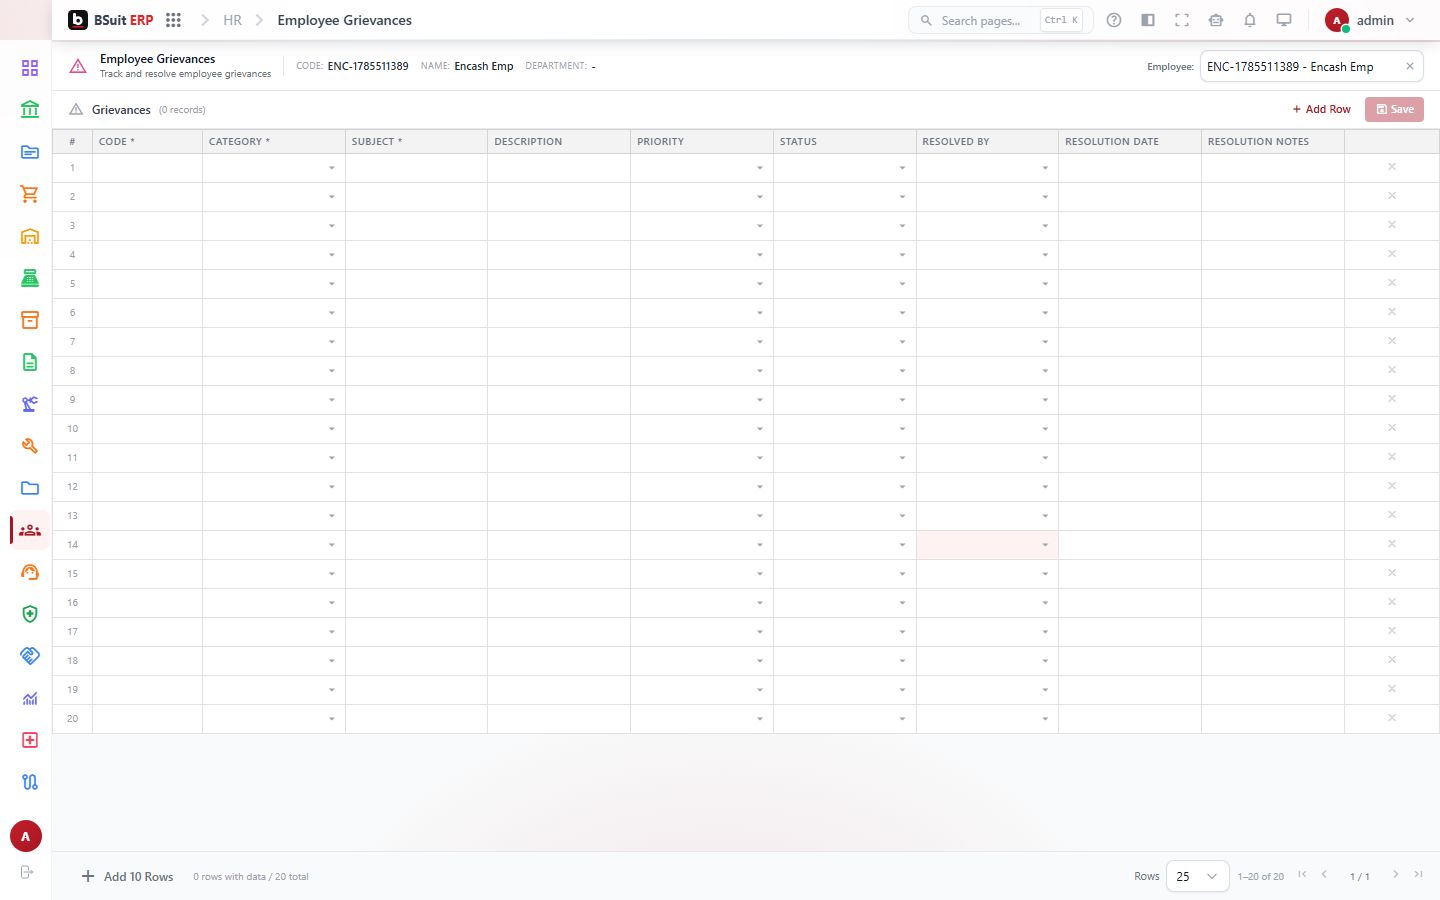Go to HR breadcrumb
The image size is (1440, 900).
point(232,20)
